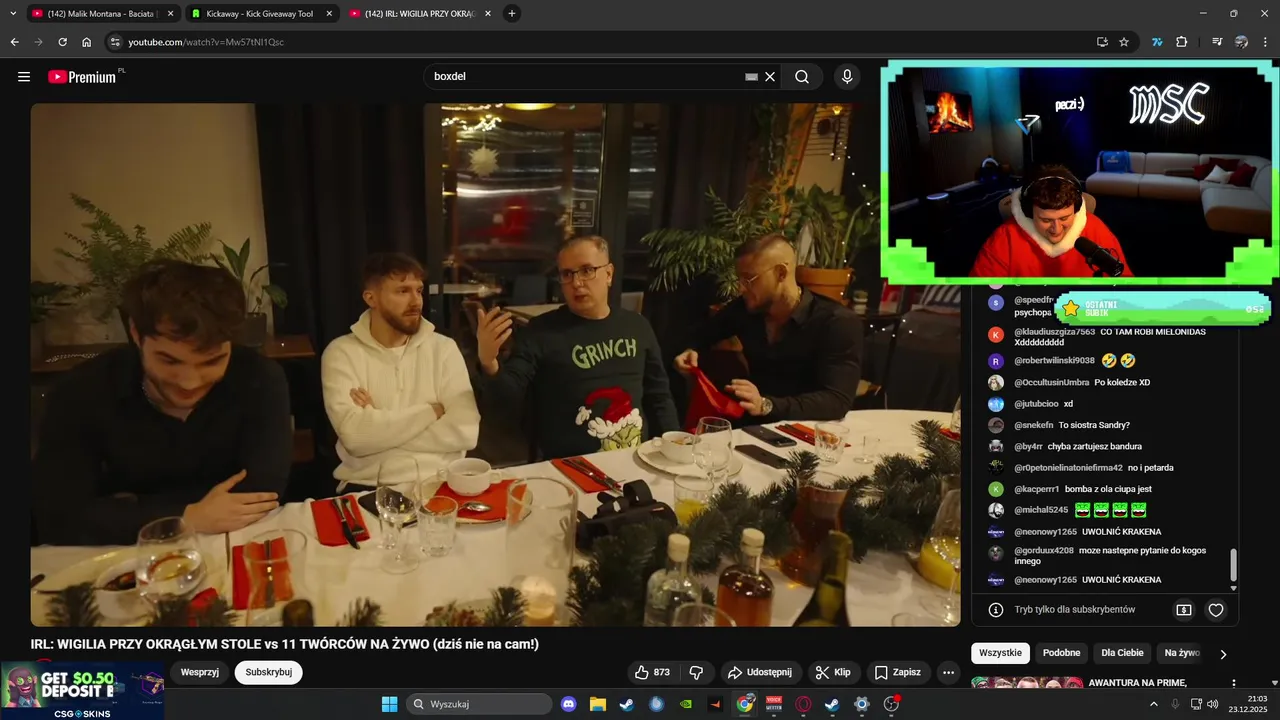1280x720 pixels.
Task: Open volume control in system tray
Action: click(1213, 704)
